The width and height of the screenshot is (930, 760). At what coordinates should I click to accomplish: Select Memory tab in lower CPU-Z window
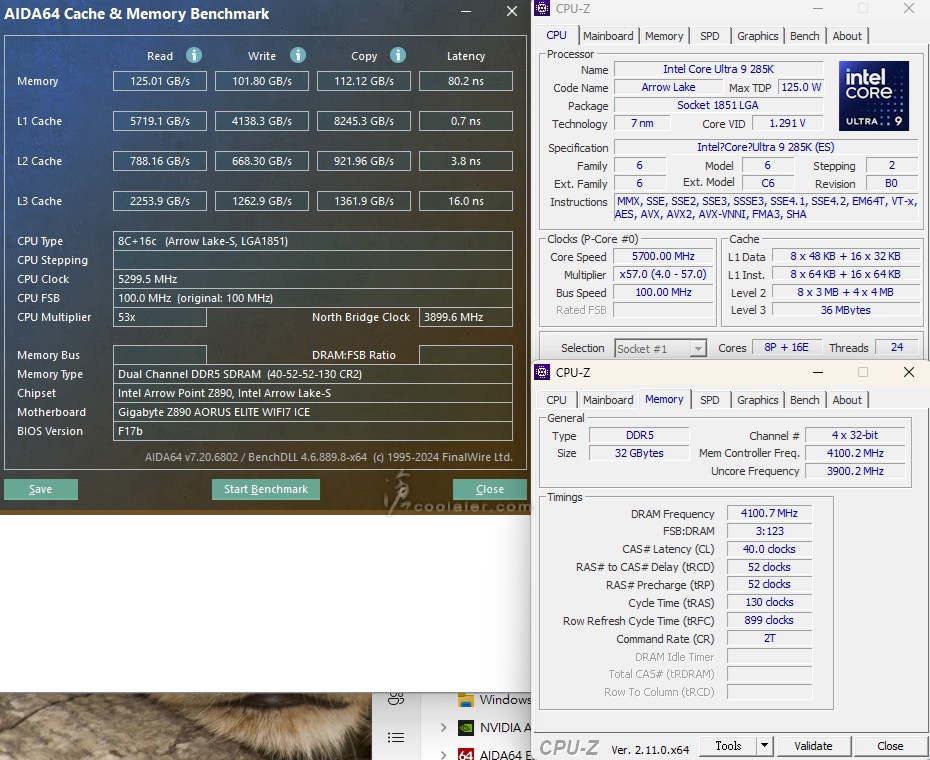click(x=664, y=399)
